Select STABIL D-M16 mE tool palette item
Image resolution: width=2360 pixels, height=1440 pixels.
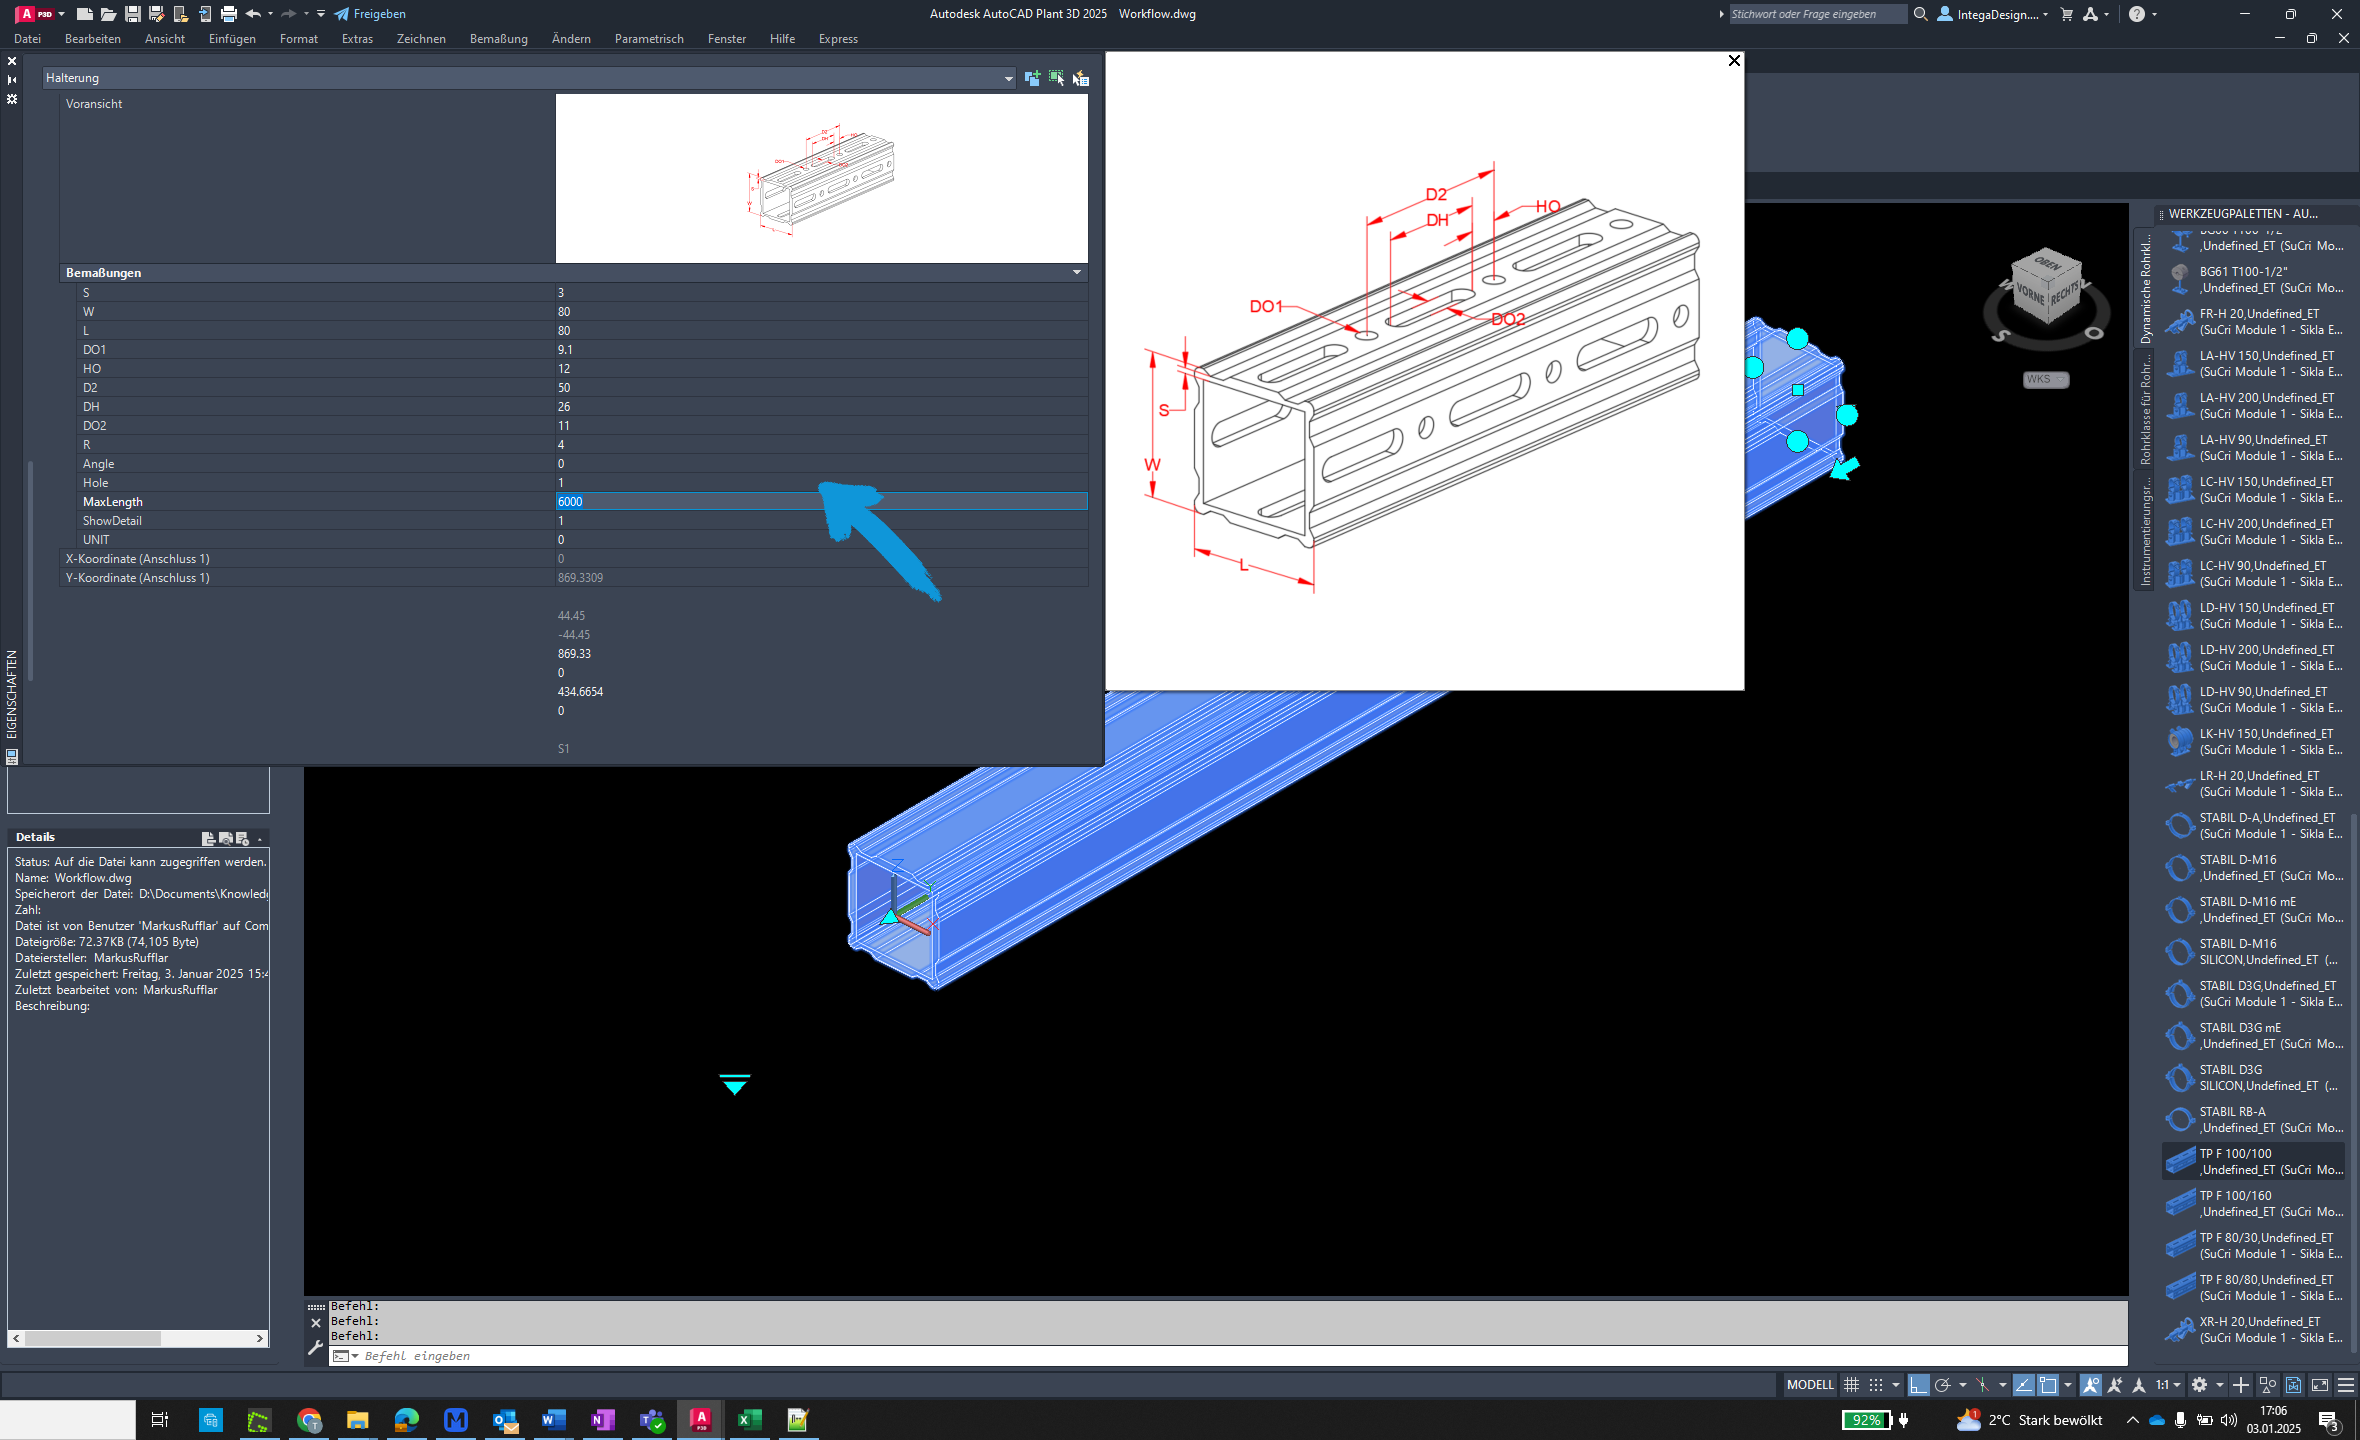pos(2254,910)
